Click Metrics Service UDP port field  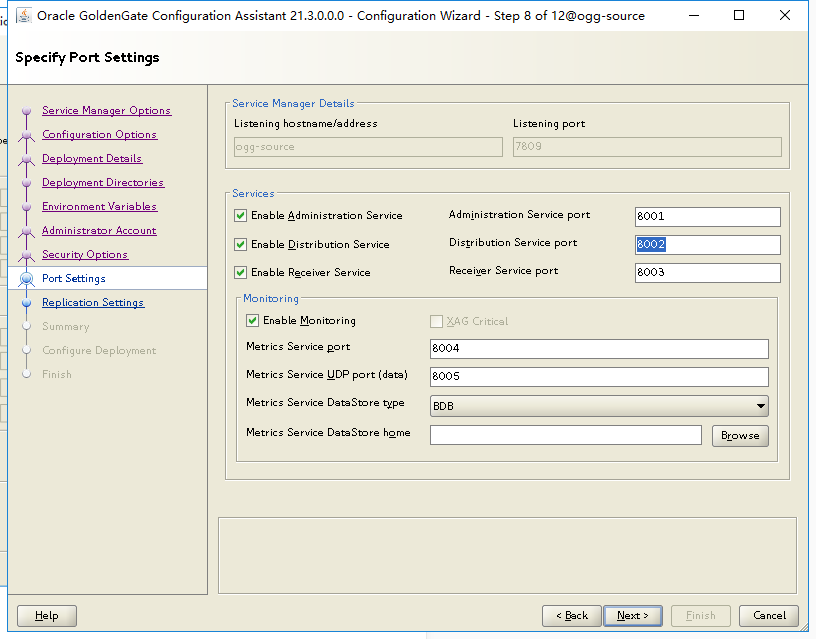coord(599,377)
